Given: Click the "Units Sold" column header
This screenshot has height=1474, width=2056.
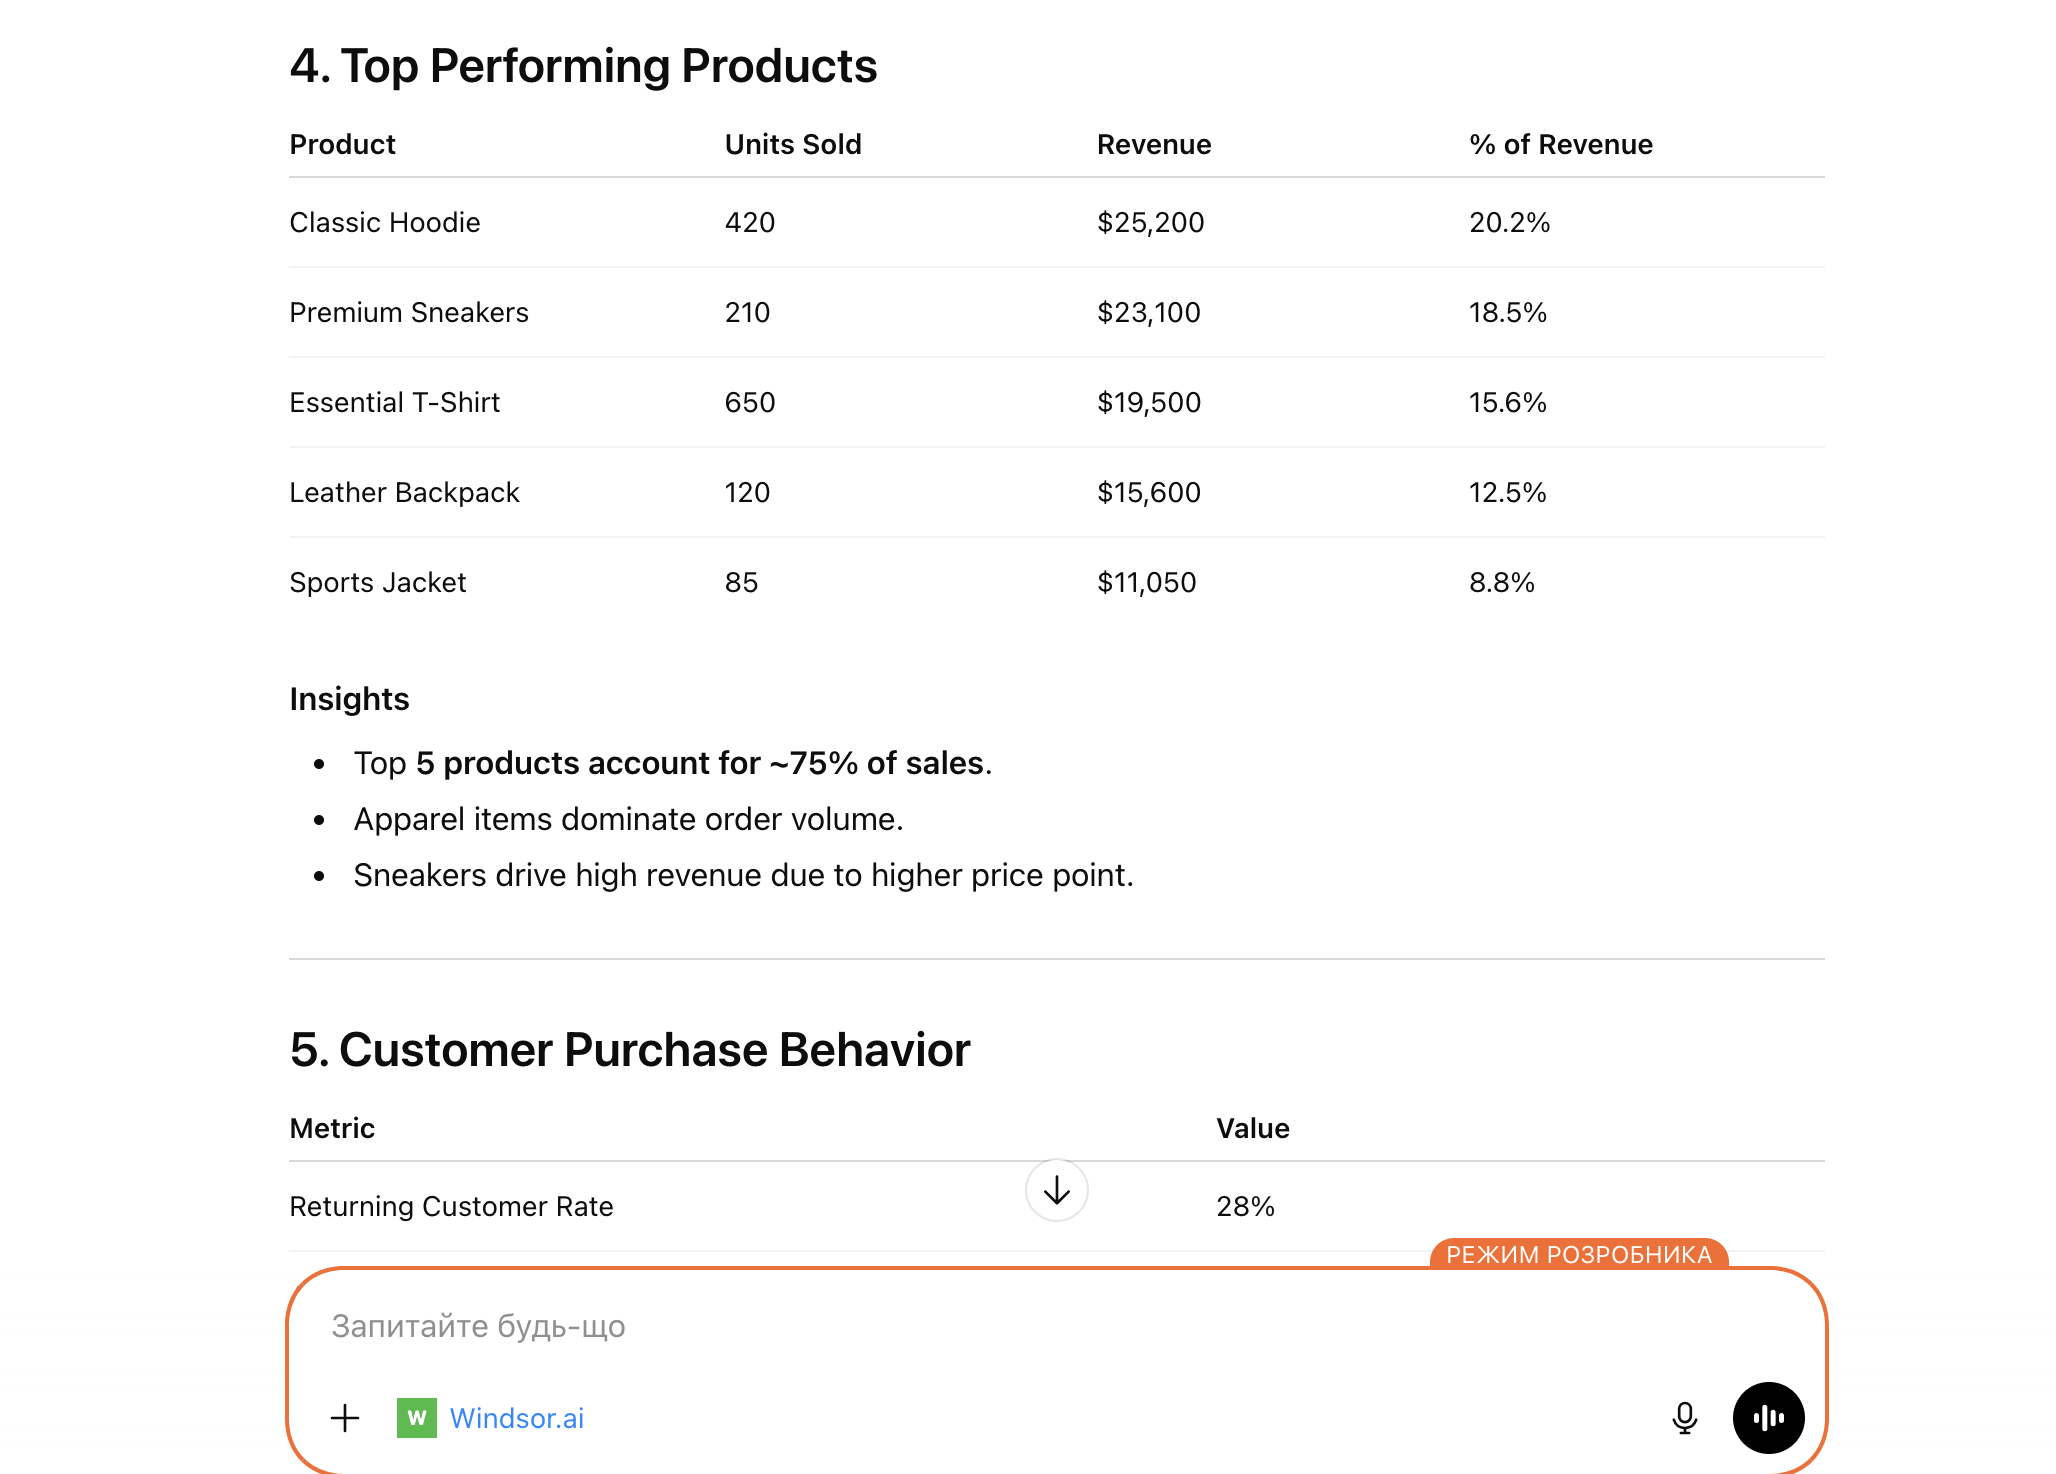Looking at the screenshot, I should pyautogui.click(x=792, y=144).
